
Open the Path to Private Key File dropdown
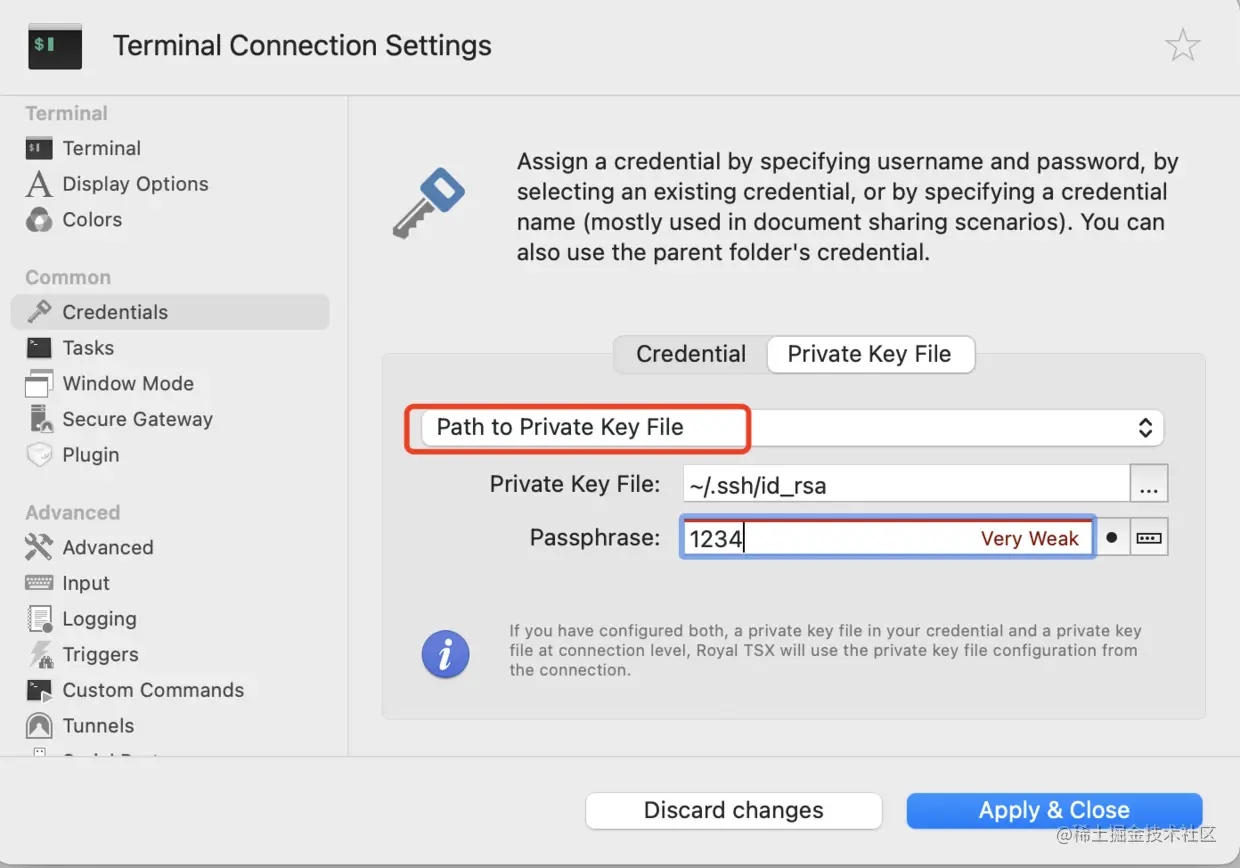(792, 428)
